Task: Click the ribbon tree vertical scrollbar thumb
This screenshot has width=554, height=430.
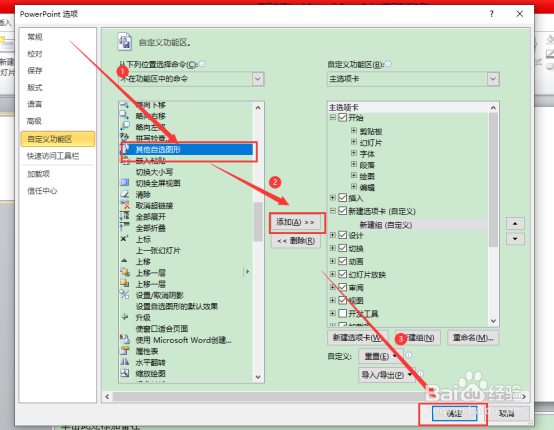Action: 493,179
